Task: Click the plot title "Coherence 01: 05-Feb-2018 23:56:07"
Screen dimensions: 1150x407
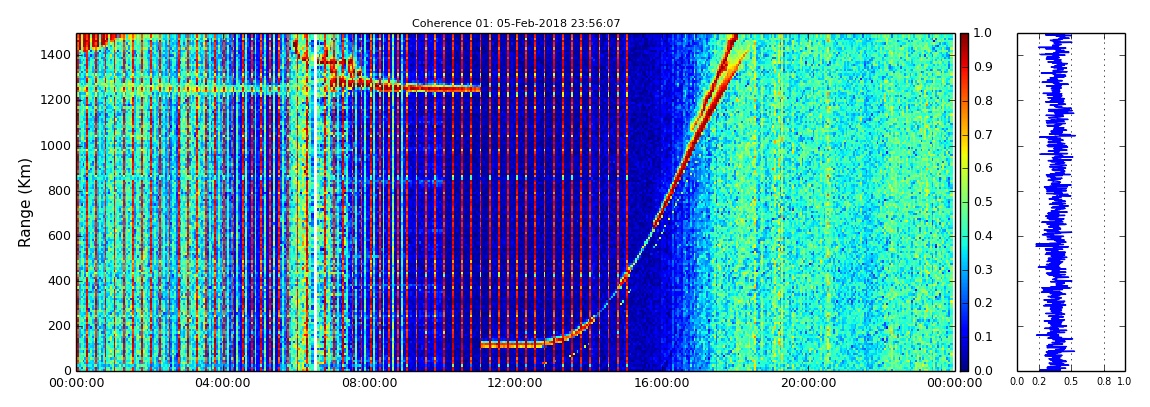Action: click(x=516, y=23)
